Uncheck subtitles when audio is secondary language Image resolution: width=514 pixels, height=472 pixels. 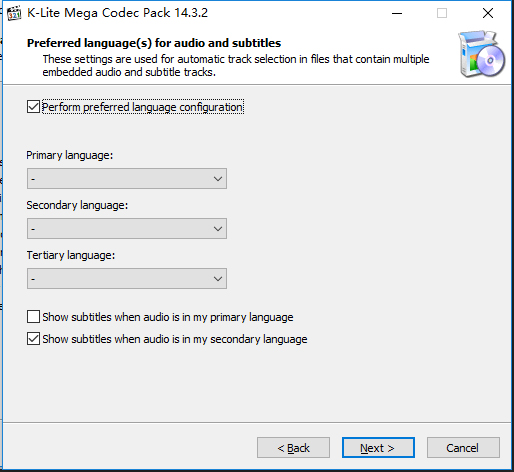tap(33, 339)
